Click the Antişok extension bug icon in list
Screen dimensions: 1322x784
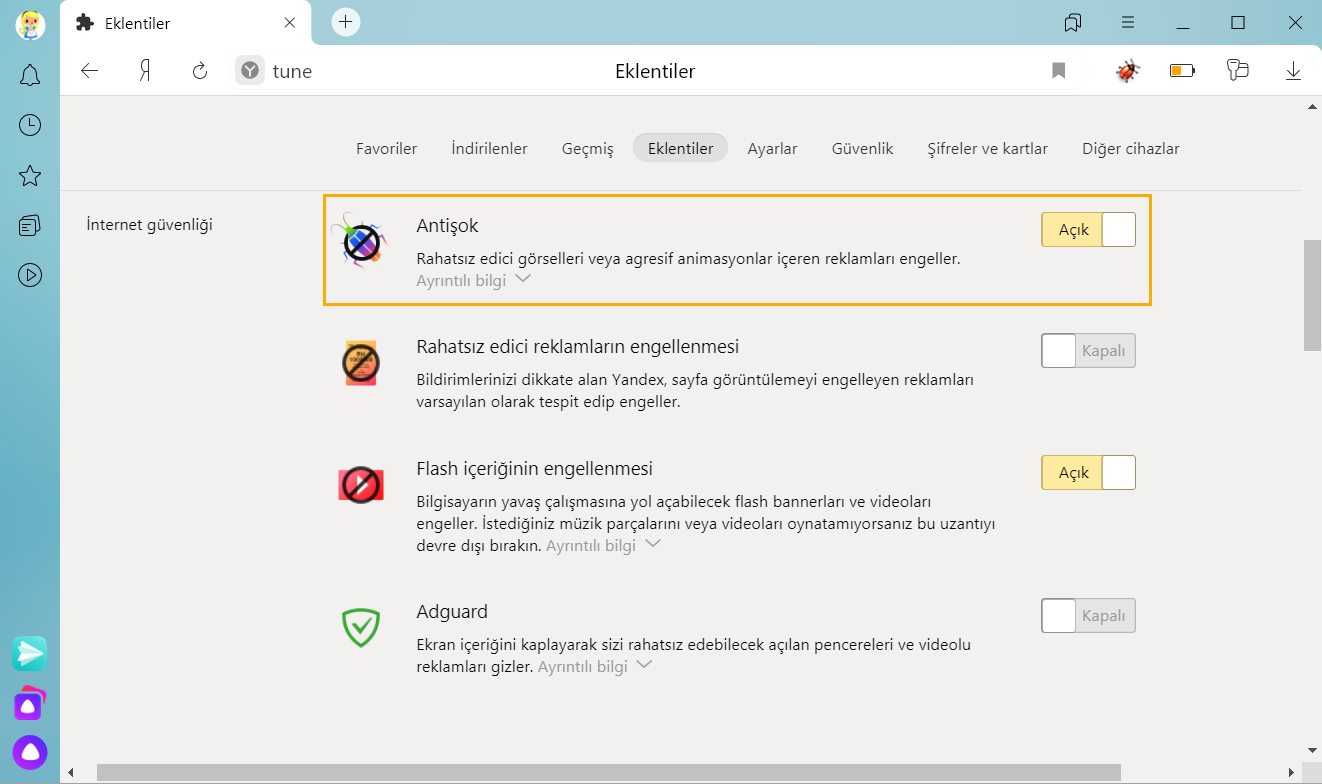359,241
